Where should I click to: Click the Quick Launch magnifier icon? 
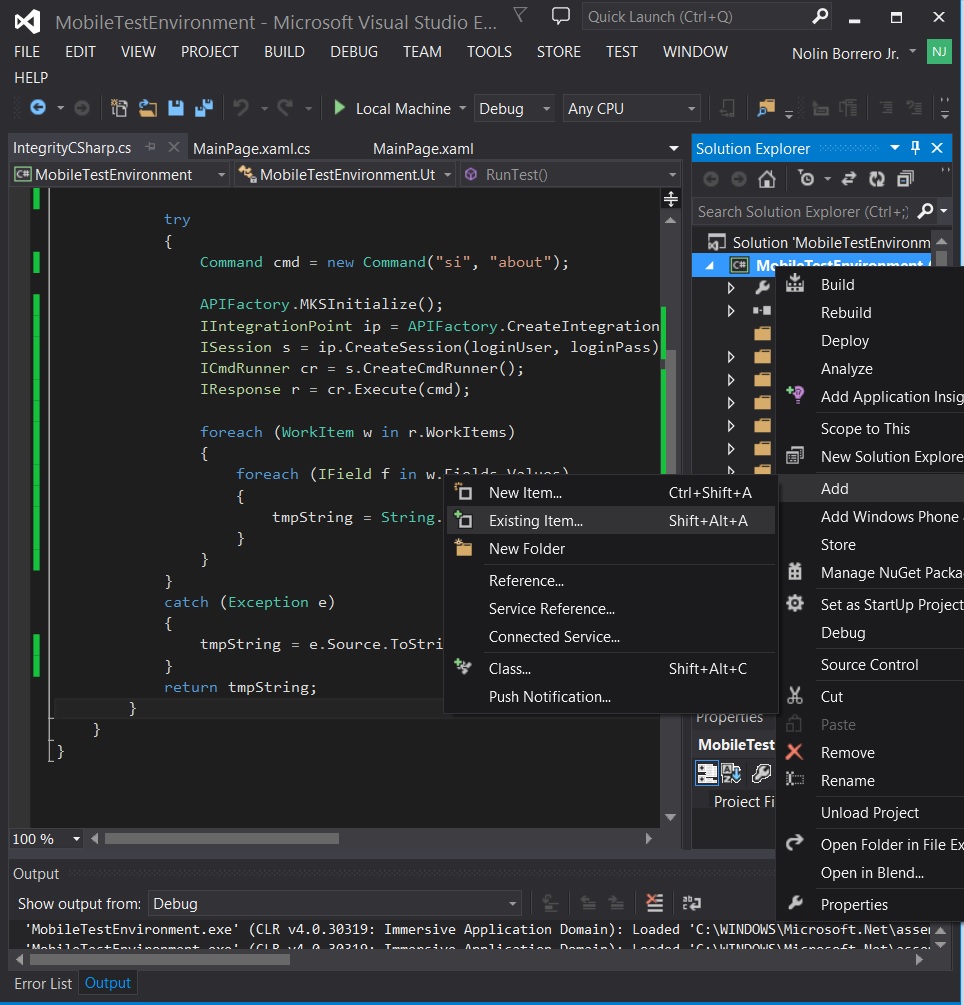[x=820, y=17]
